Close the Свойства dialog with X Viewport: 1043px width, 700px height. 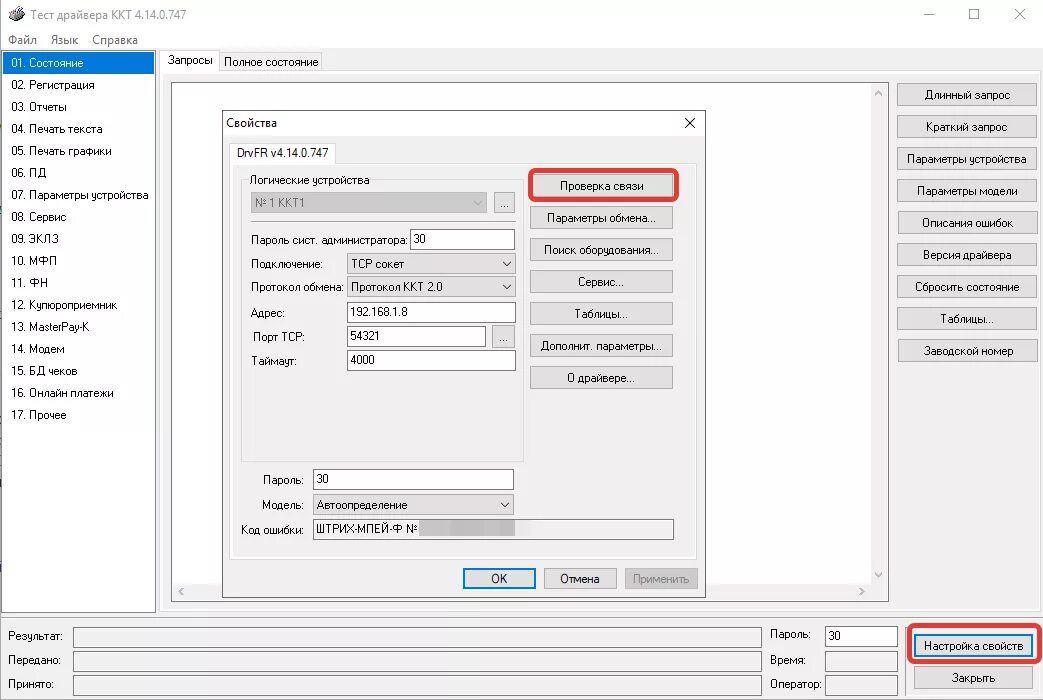click(x=690, y=123)
